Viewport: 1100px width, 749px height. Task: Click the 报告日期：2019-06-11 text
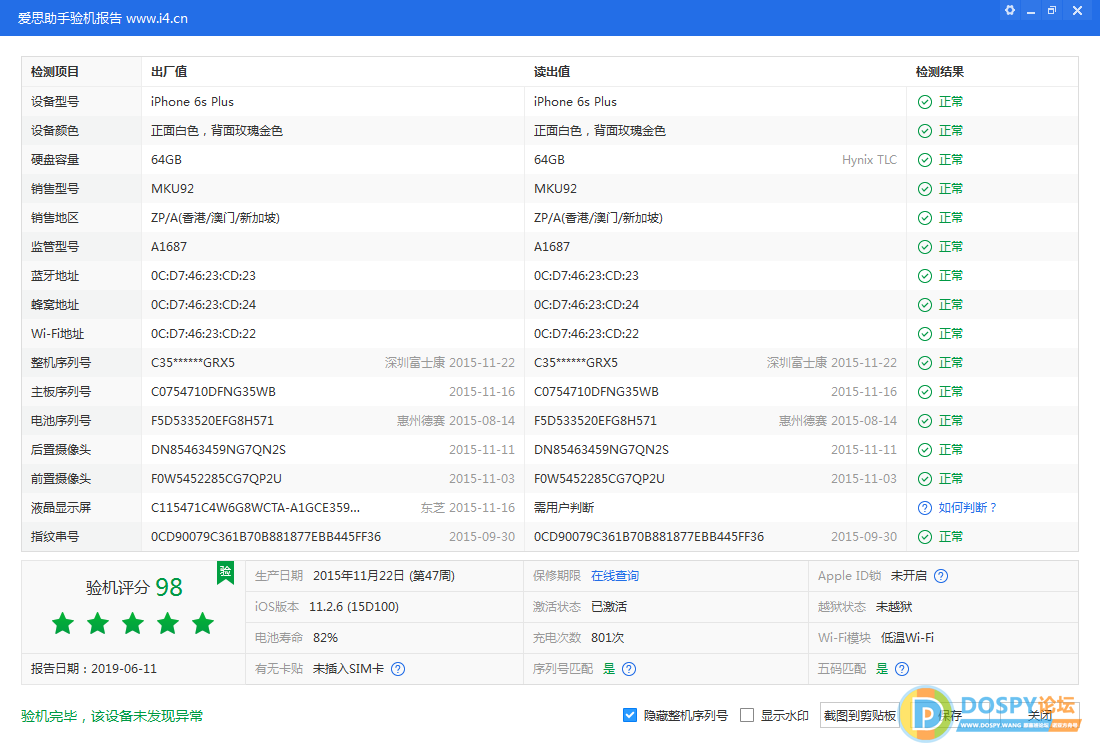[x=94, y=669]
